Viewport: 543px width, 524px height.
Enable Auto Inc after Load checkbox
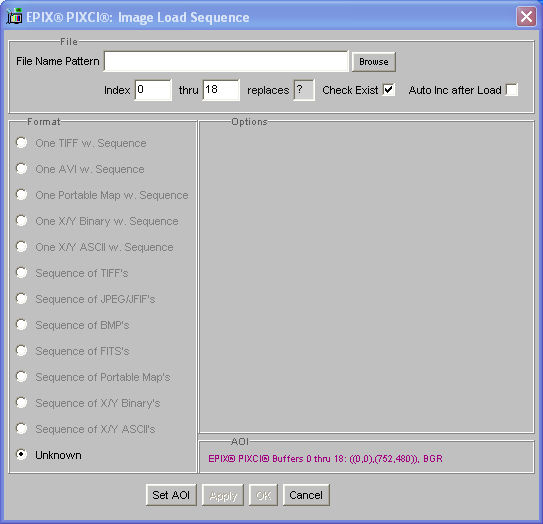[x=511, y=90]
